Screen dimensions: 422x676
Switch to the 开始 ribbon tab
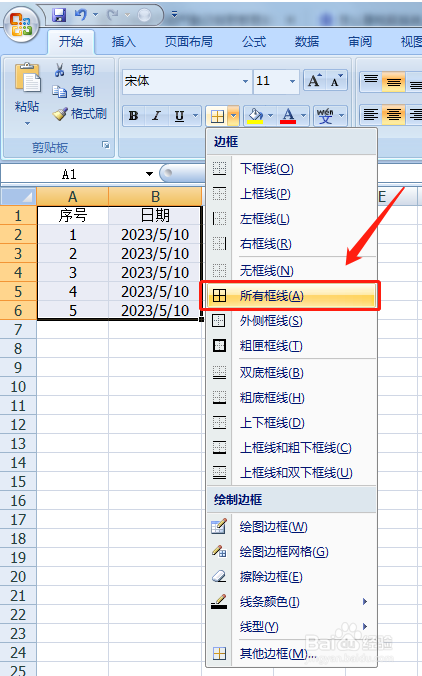(x=71, y=42)
